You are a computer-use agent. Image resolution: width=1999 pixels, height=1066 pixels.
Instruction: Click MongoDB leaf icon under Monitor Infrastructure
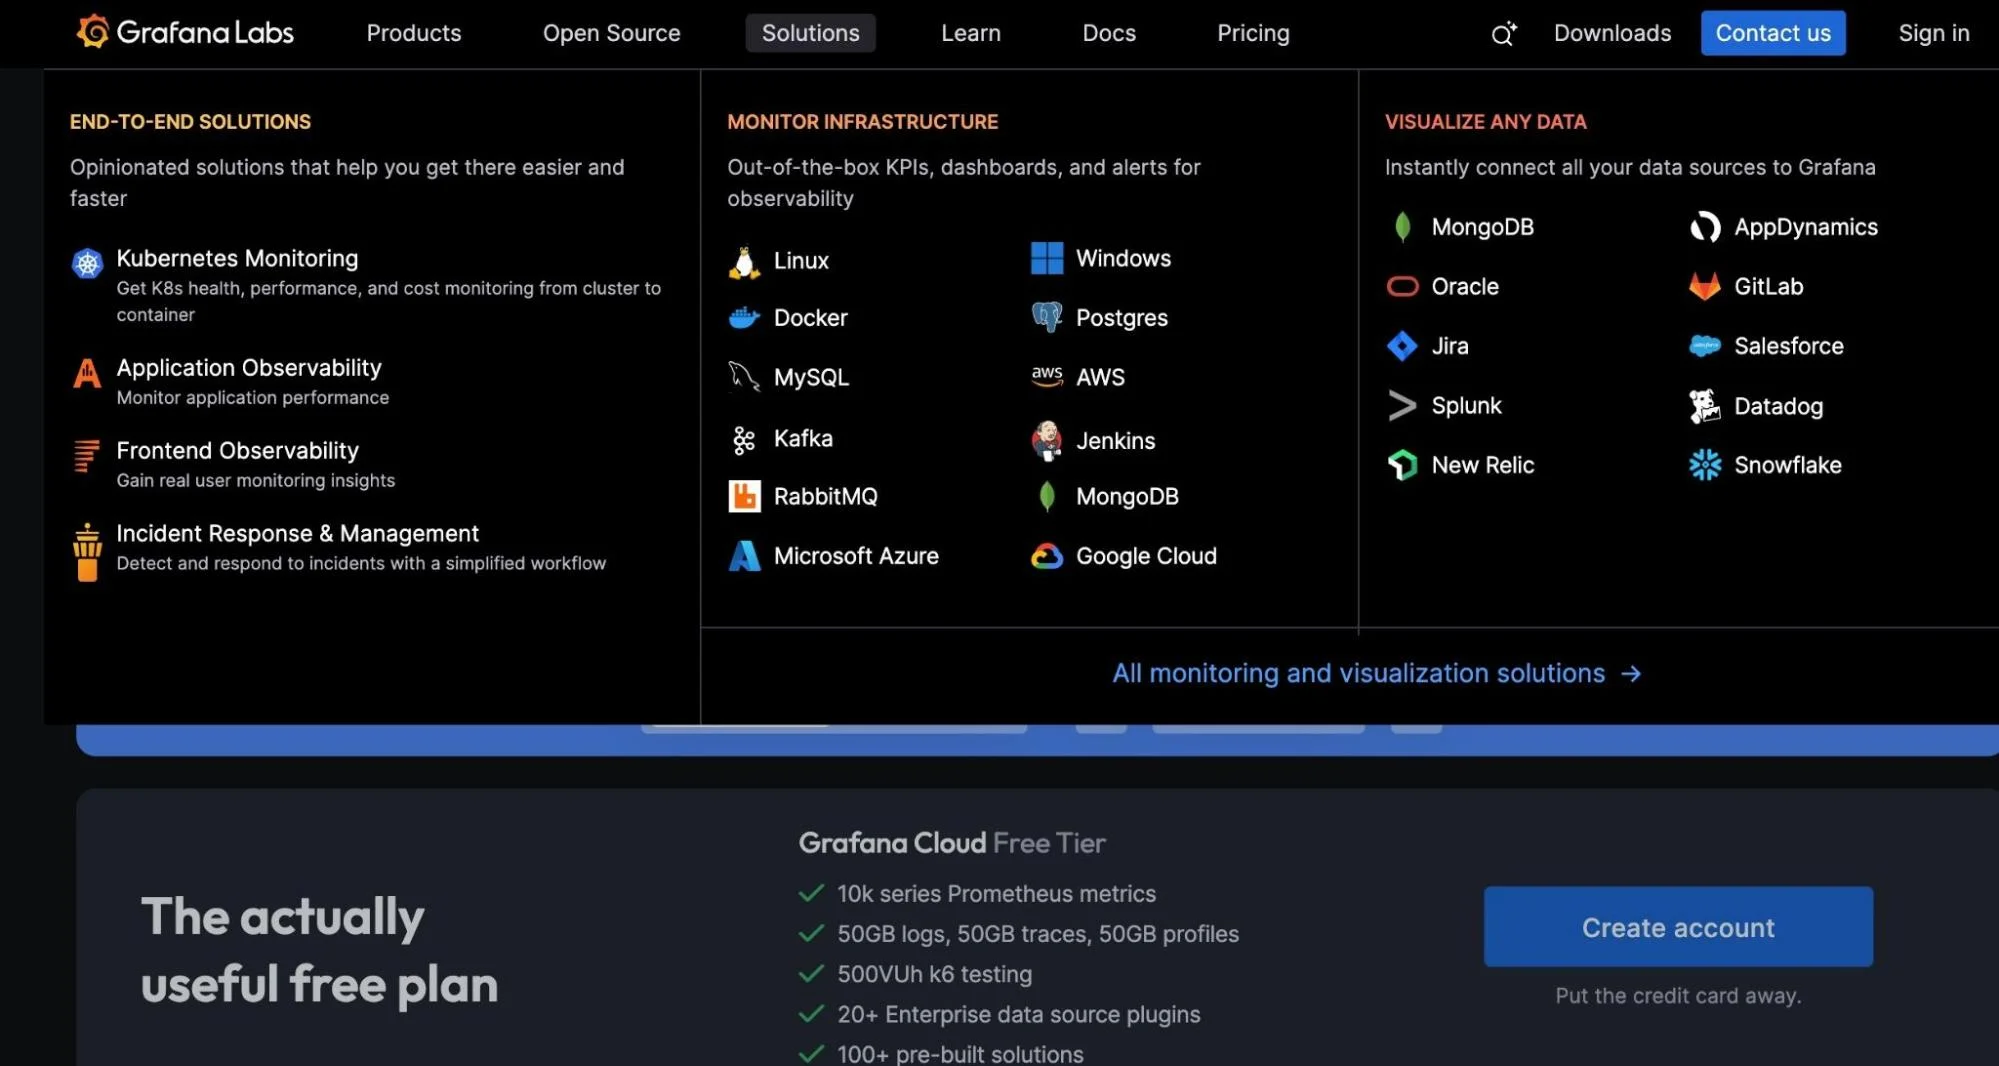pyautogui.click(x=1047, y=496)
